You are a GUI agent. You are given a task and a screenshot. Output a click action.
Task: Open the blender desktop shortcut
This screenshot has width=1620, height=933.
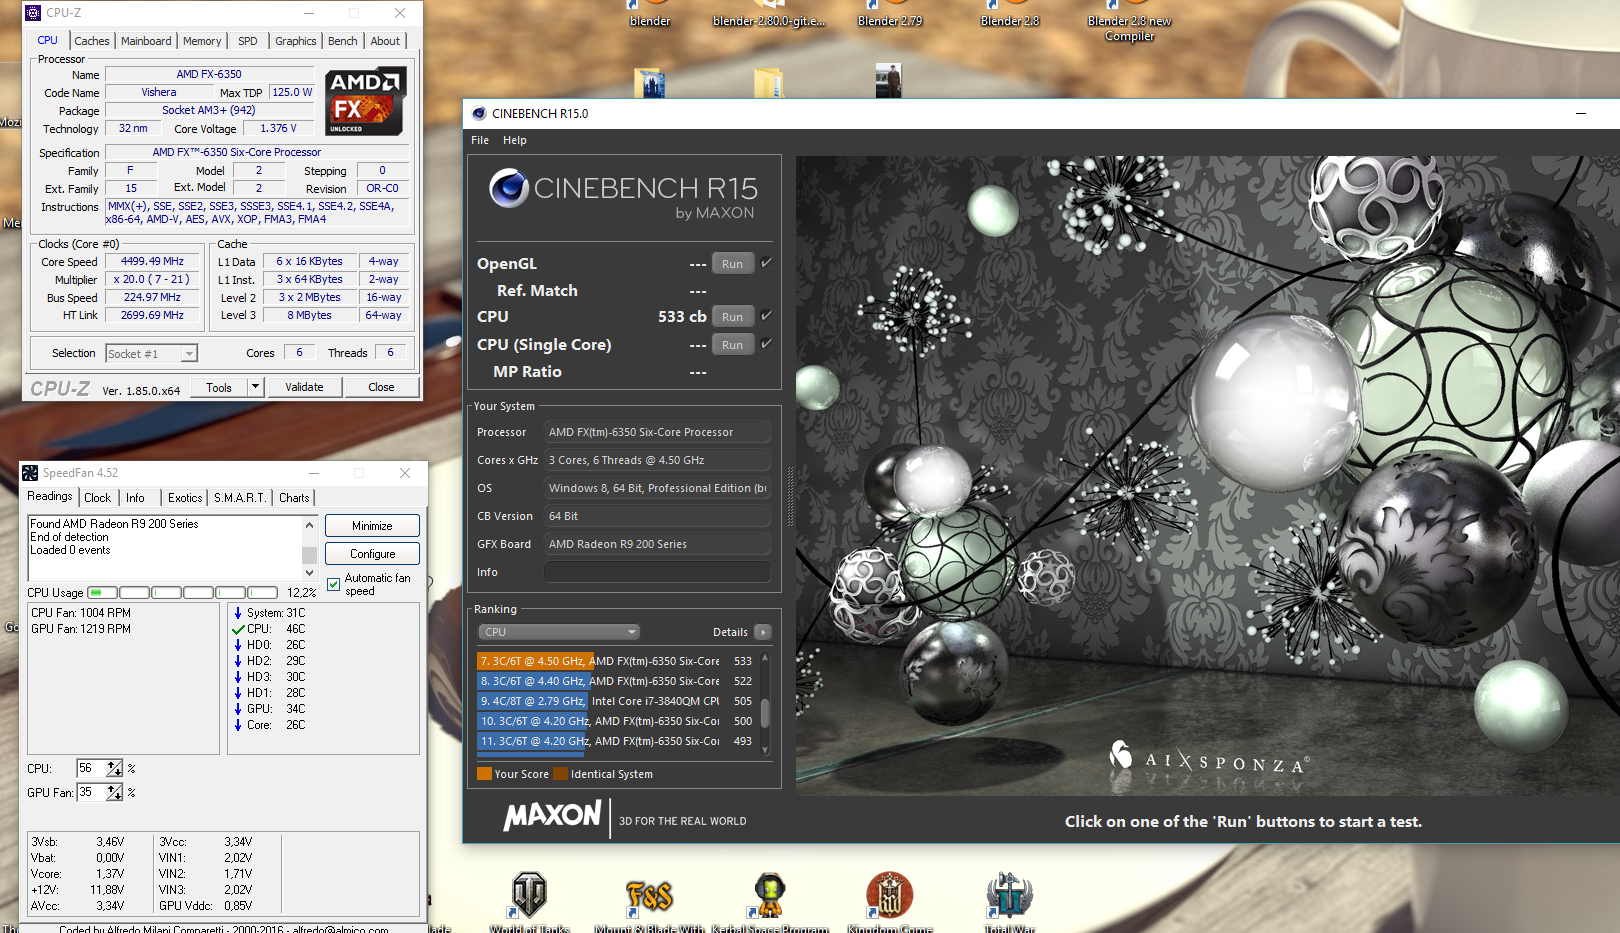tap(650, 14)
